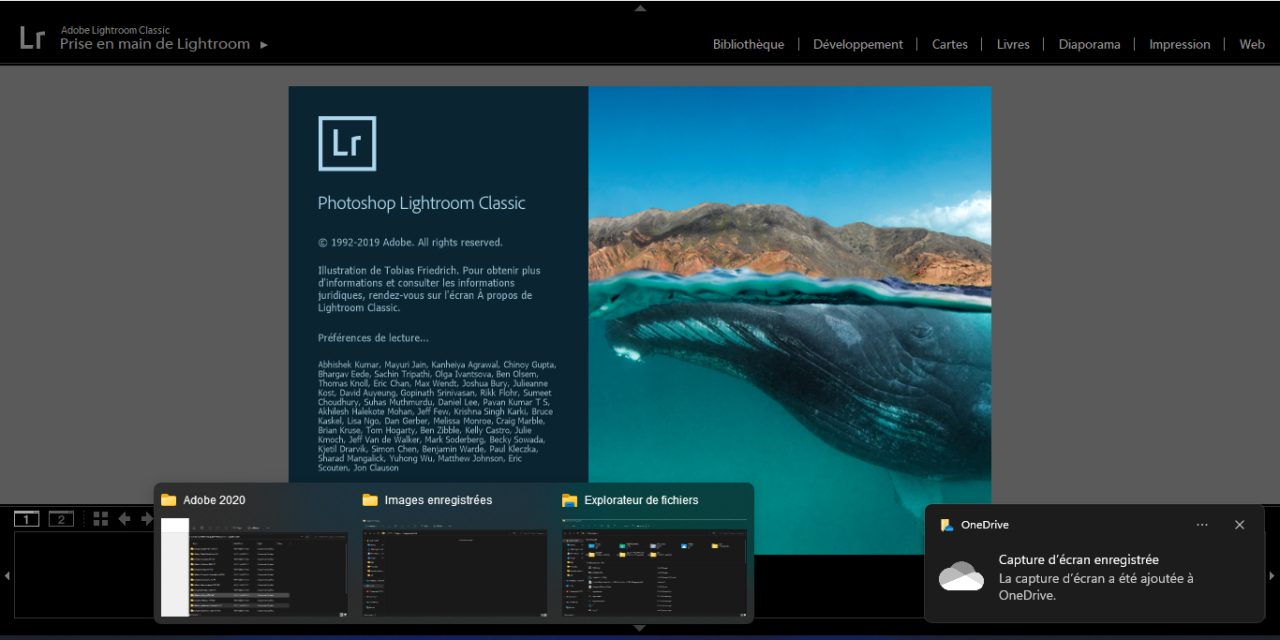Click the copyright 1992-2019 Adobe line
1280x640 pixels.
click(410, 242)
